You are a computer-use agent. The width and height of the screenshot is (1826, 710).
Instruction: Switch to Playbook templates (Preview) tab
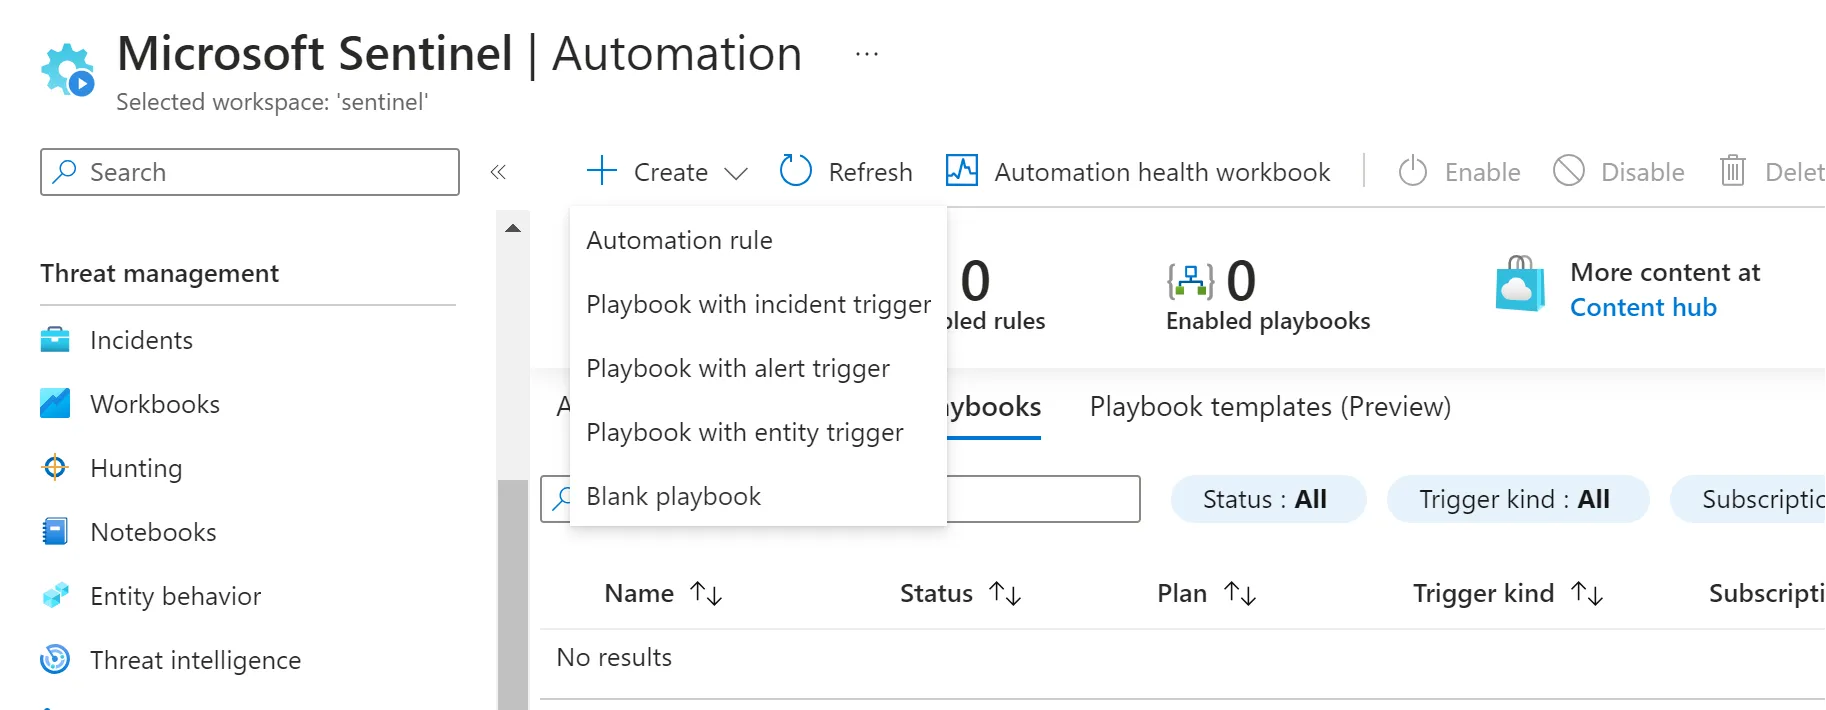click(1270, 407)
